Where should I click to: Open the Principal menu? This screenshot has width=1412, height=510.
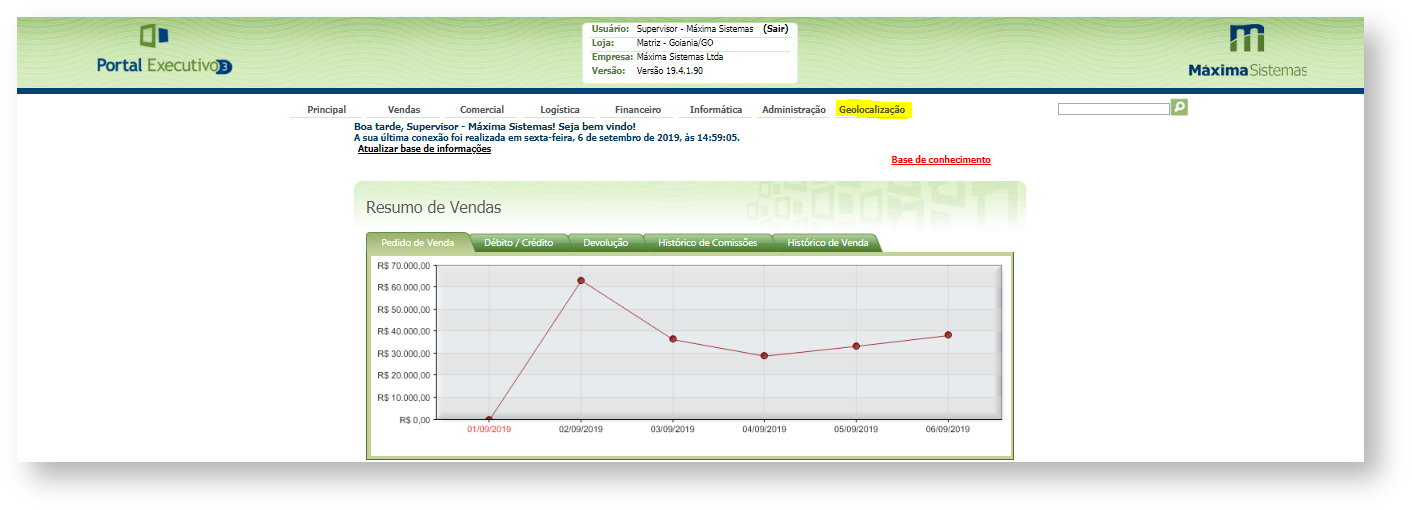pyautogui.click(x=327, y=110)
